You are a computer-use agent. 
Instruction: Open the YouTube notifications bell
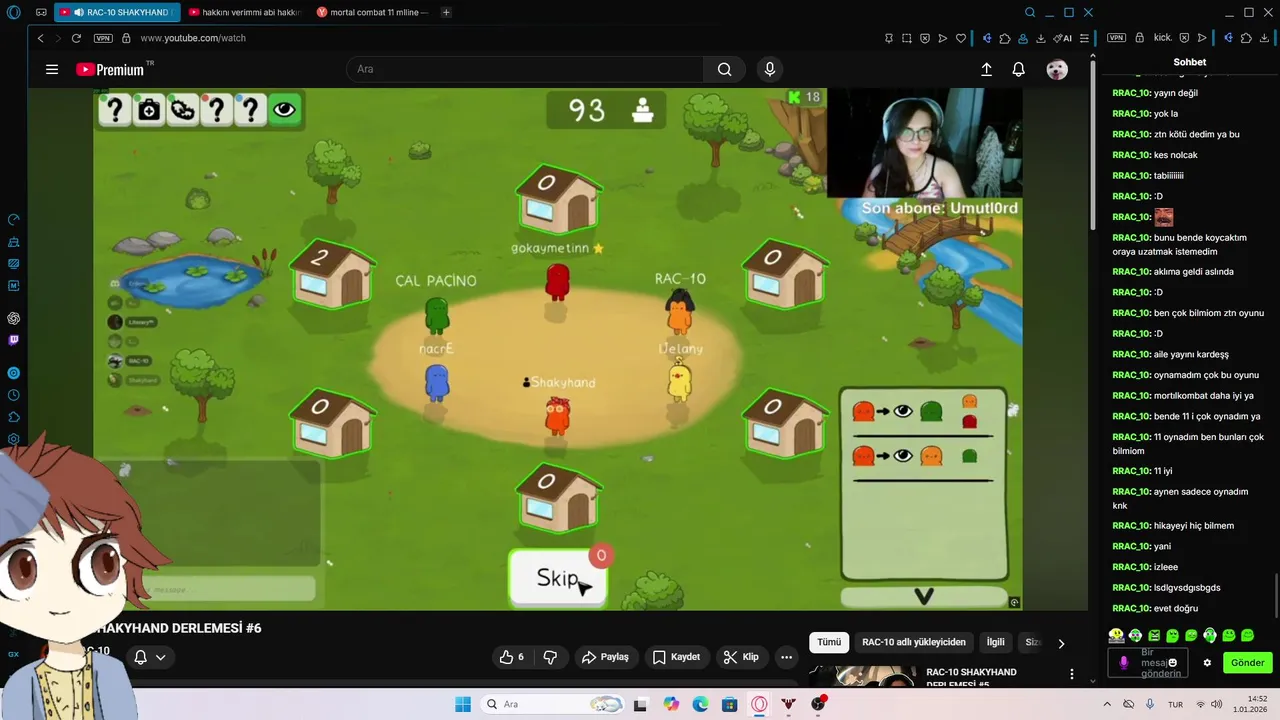pyautogui.click(x=1018, y=69)
